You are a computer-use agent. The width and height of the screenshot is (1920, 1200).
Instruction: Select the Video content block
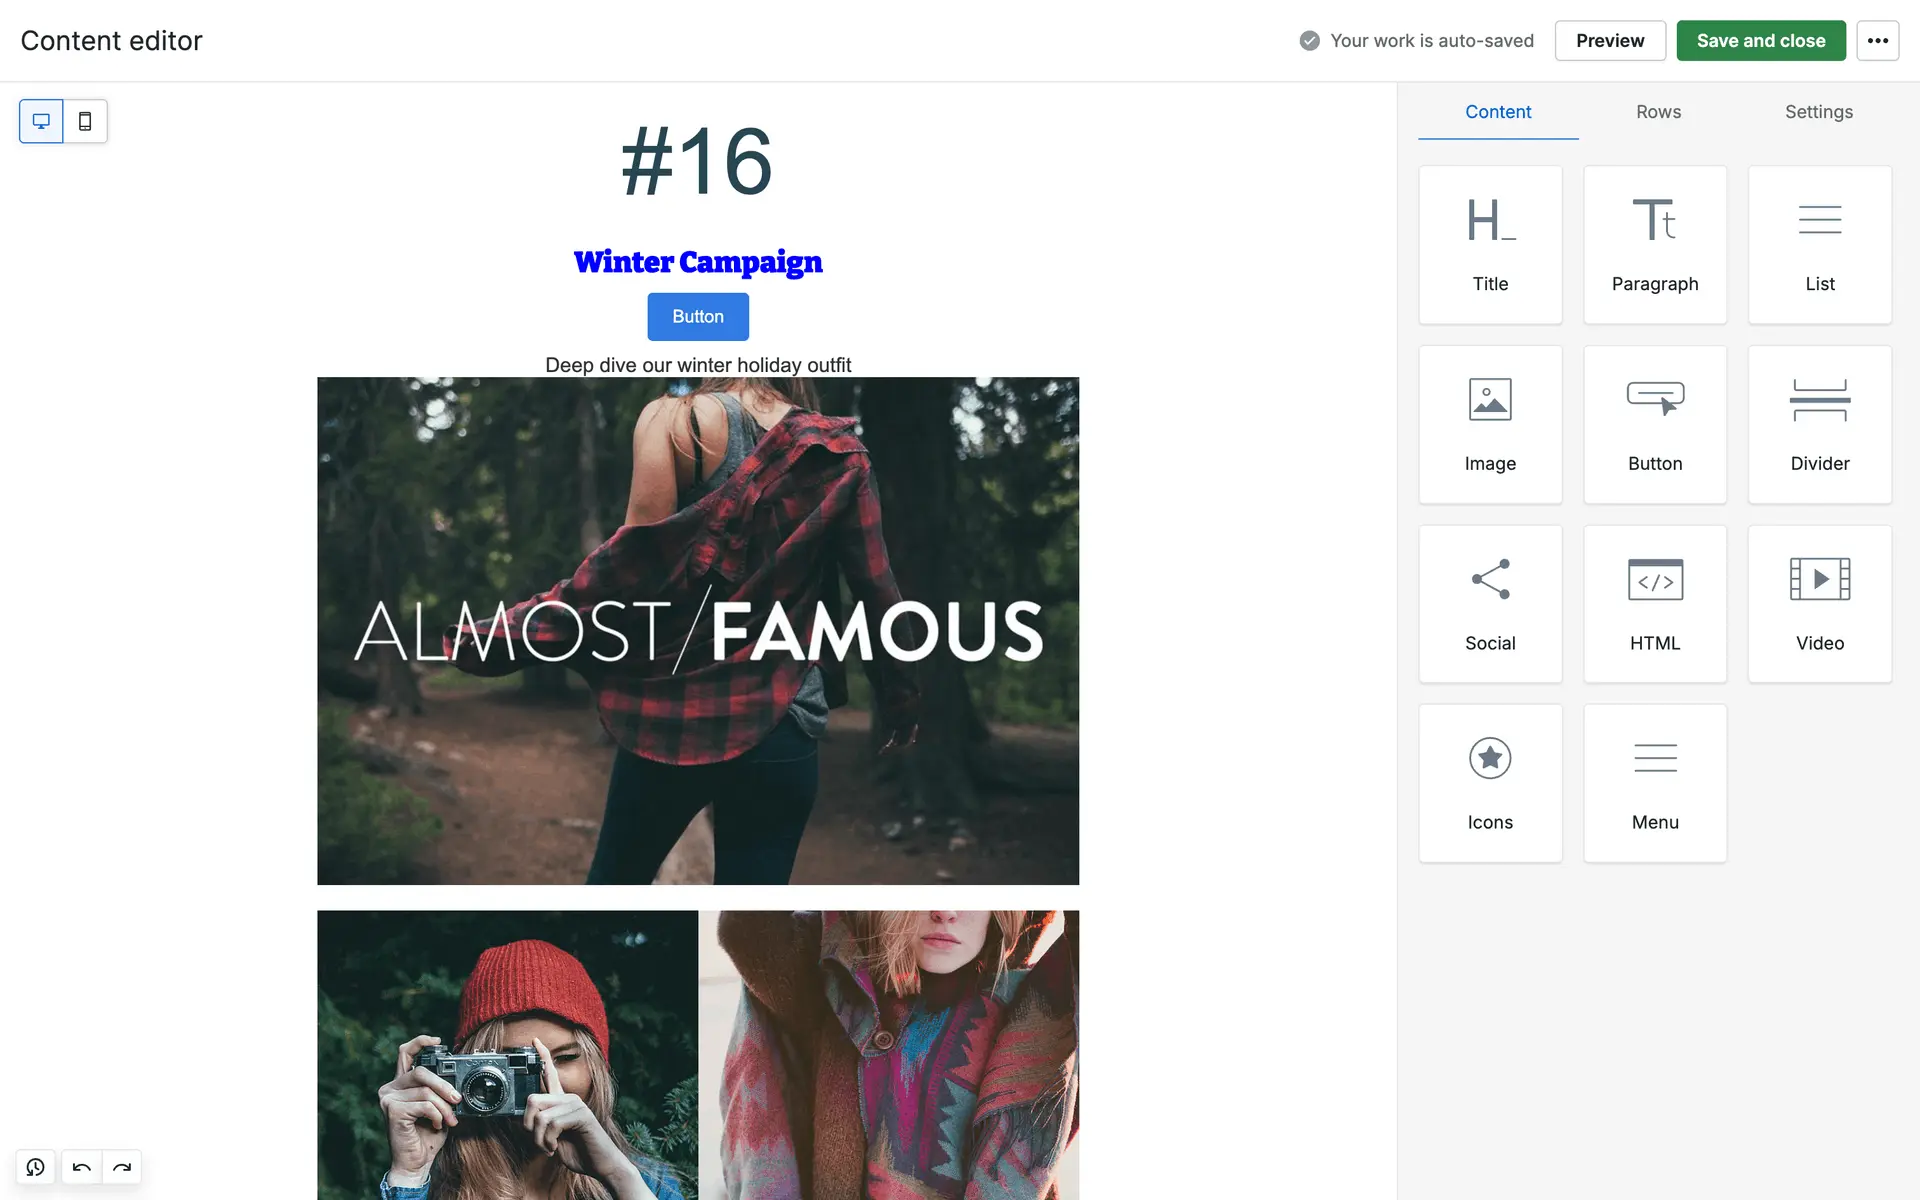(x=1819, y=604)
